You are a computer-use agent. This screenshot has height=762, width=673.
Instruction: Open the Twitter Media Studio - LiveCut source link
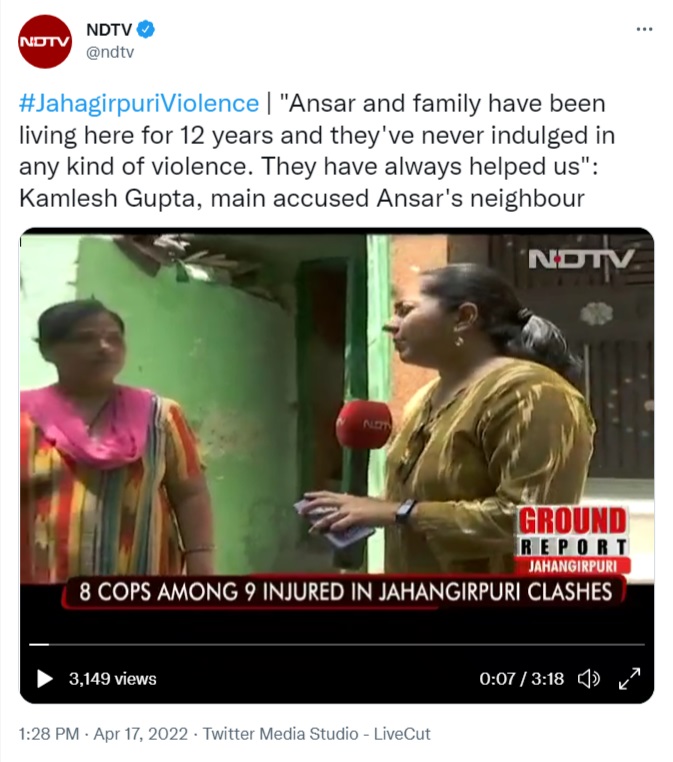[316, 734]
